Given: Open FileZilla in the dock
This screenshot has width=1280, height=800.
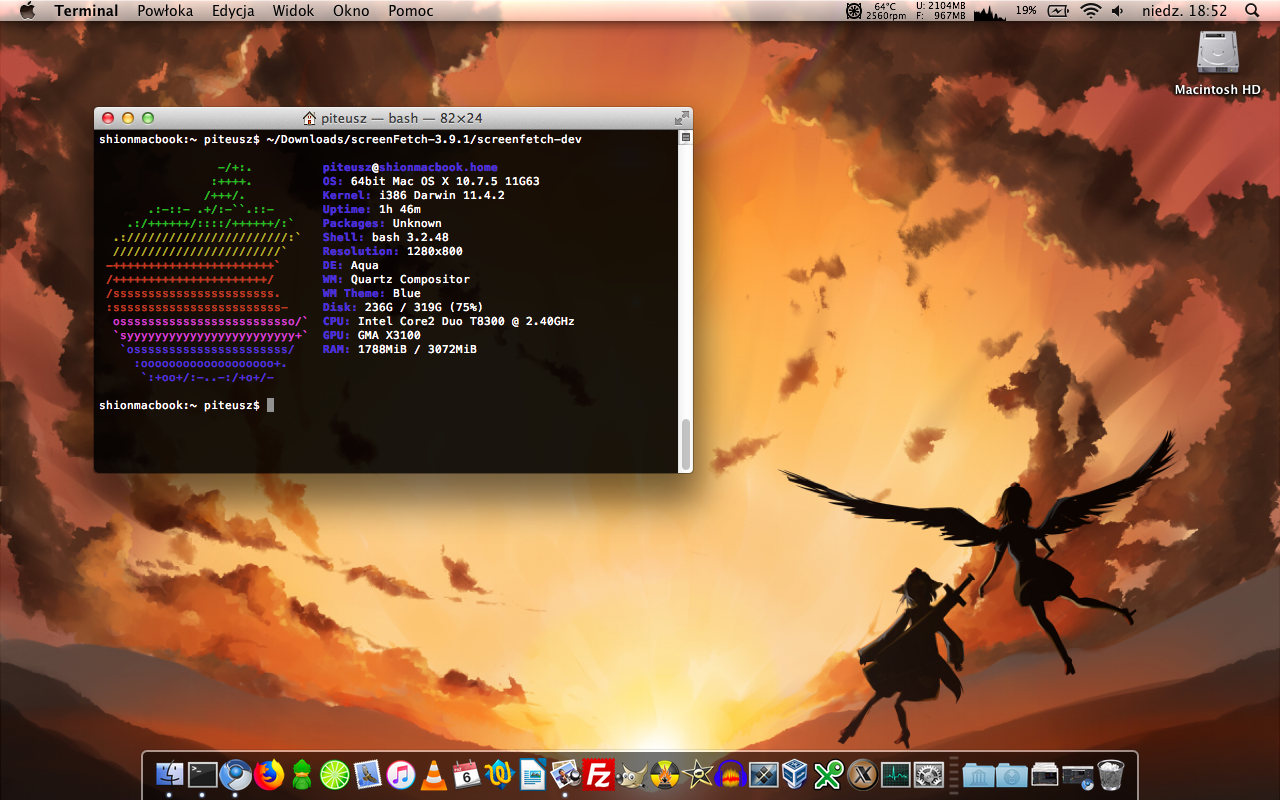Looking at the screenshot, I should coord(598,775).
